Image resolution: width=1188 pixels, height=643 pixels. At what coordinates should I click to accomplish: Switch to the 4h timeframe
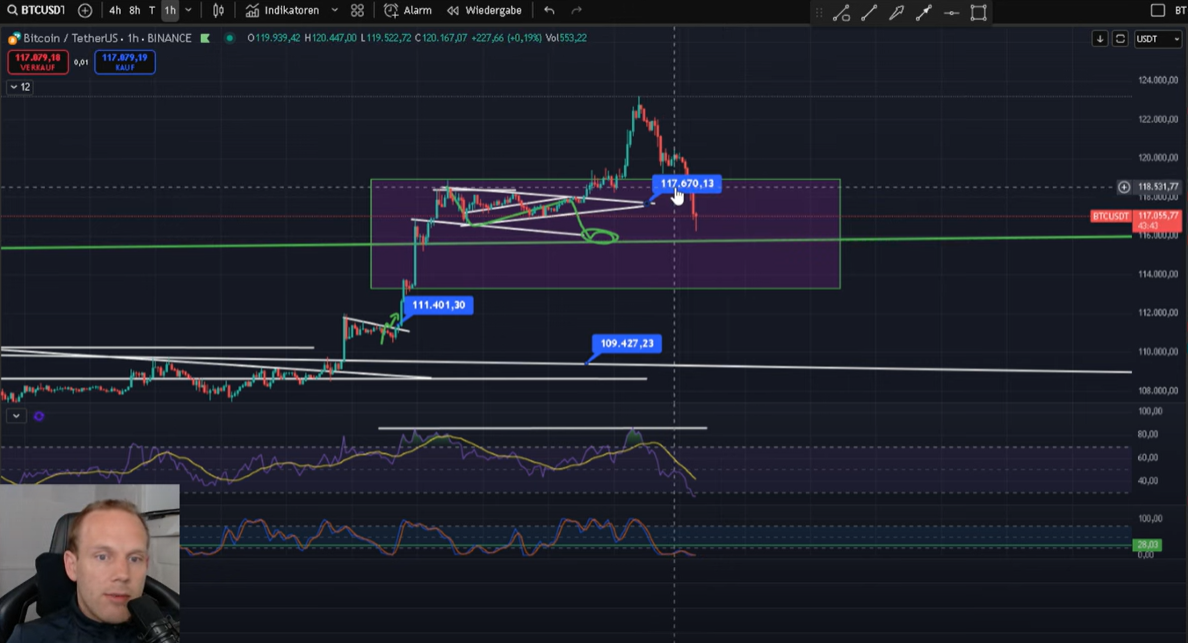(115, 11)
